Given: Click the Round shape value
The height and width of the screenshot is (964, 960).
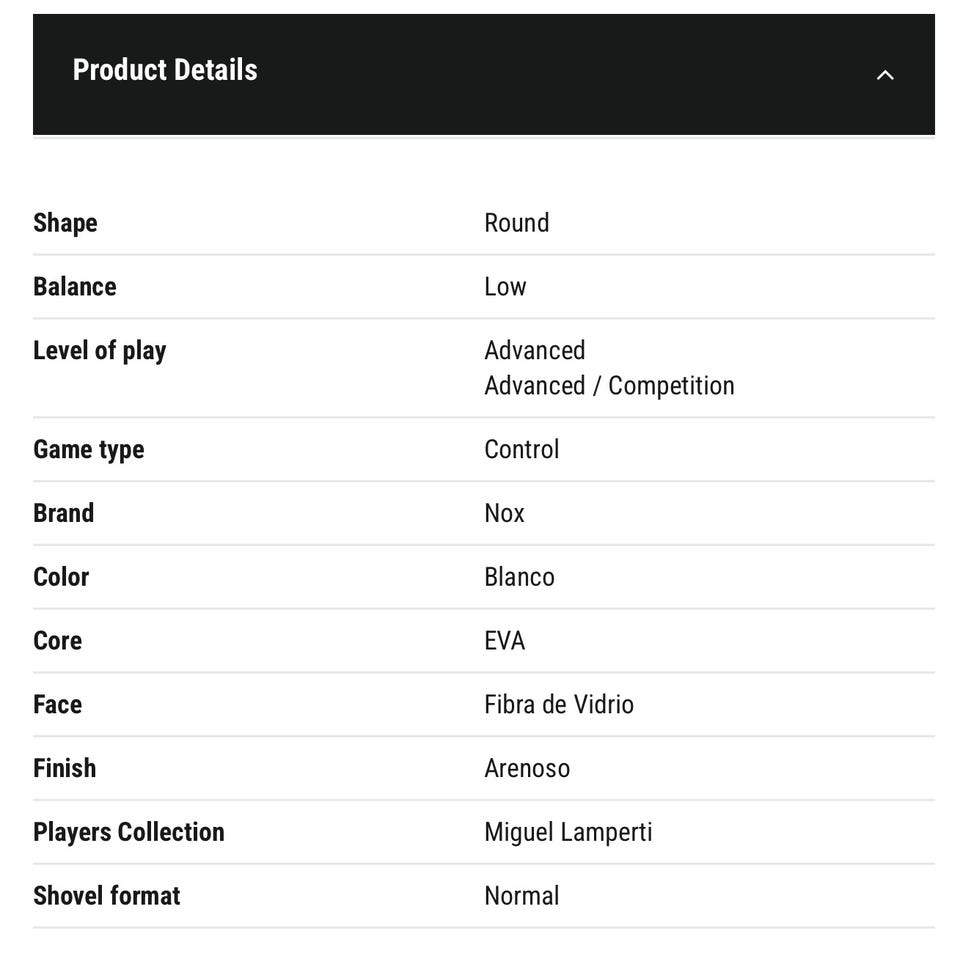Looking at the screenshot, I should tap(516, 222).
